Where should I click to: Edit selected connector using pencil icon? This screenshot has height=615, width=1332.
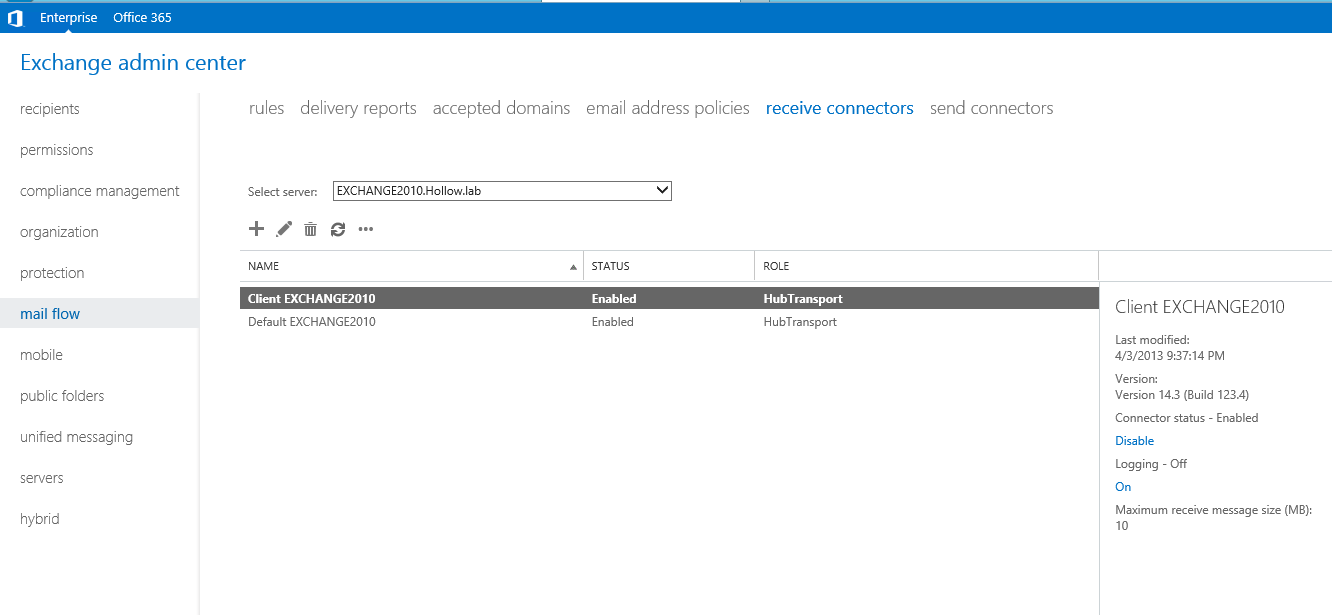click(284, 229)
